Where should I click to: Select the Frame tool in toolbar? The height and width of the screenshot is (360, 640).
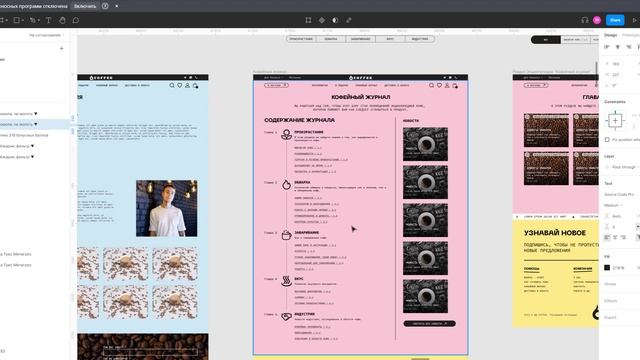tap(3, 20)
